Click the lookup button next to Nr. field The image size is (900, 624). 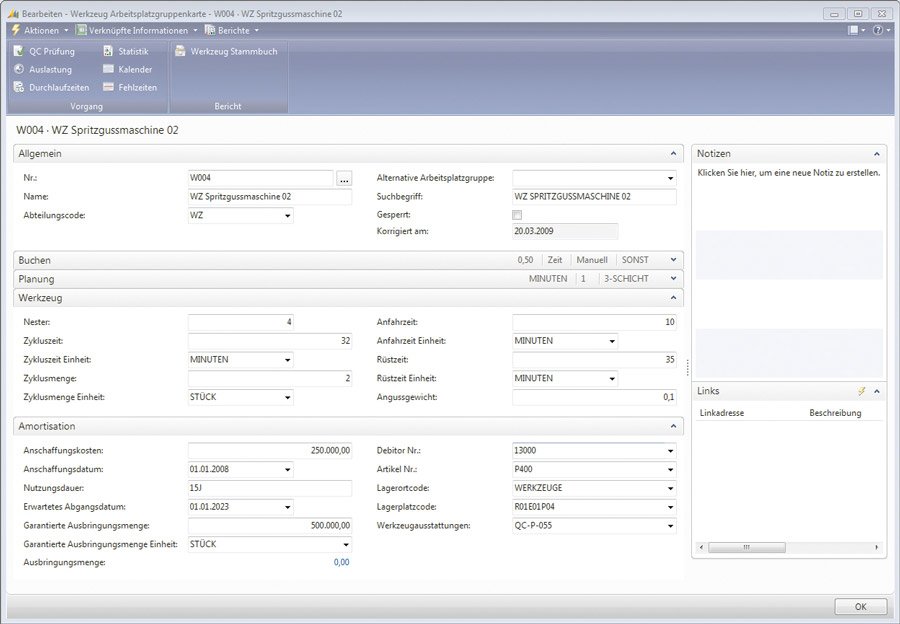[x=344, y=178]
